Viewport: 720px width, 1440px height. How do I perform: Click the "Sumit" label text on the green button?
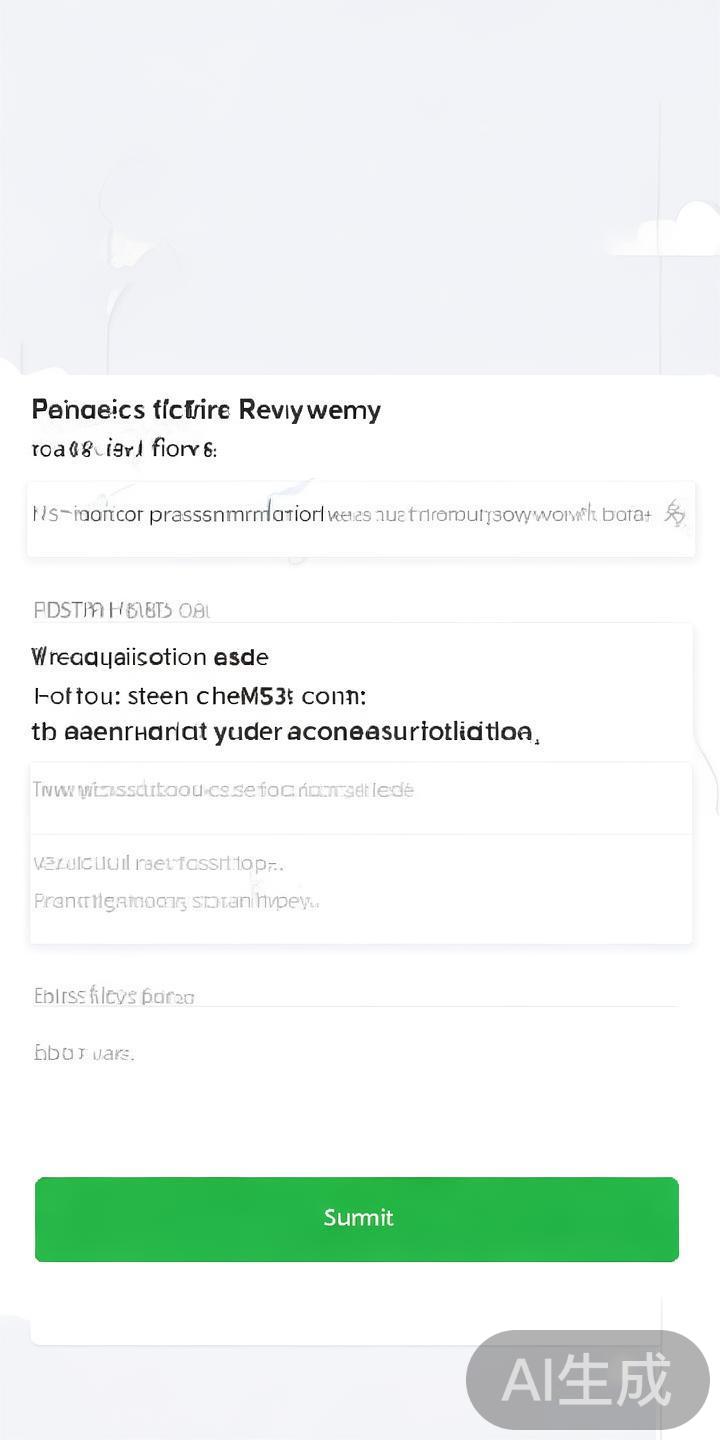(358, 1218)
